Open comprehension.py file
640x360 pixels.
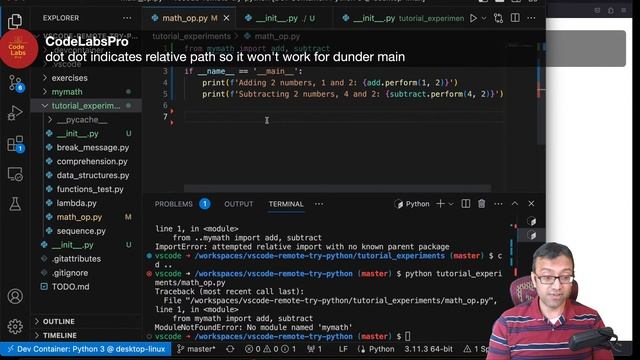[92, 162]
